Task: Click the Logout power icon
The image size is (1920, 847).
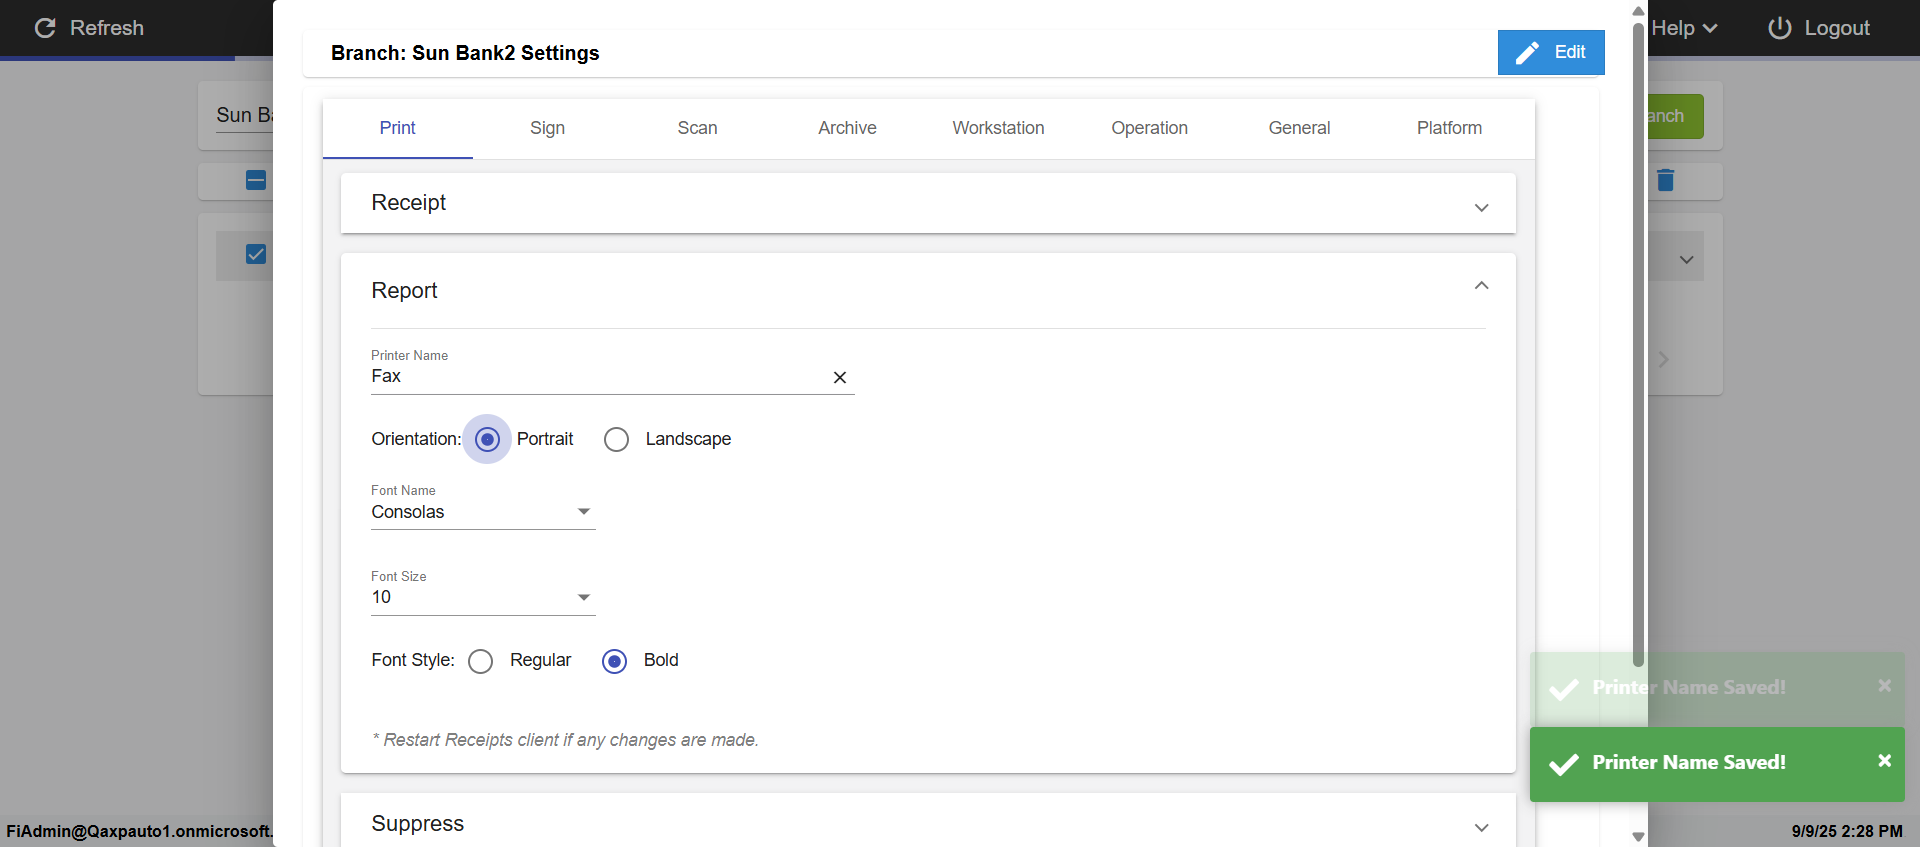Action: pos(1779,28)
